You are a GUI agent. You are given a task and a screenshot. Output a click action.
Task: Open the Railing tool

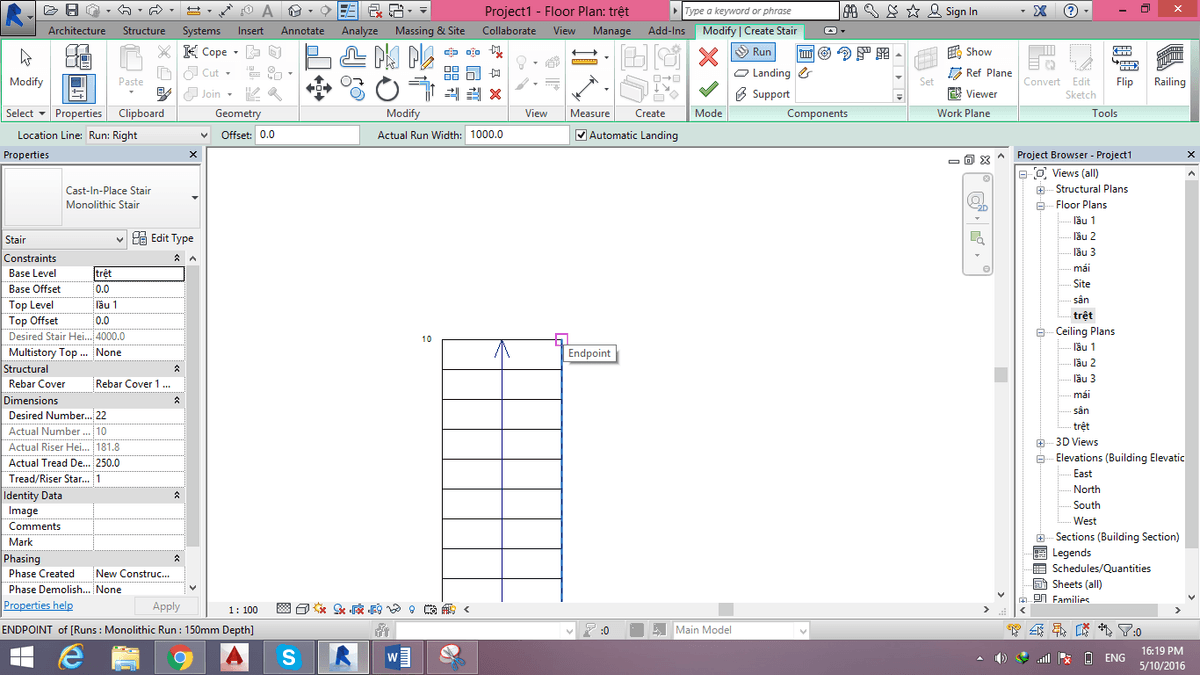click(1169, 66)
